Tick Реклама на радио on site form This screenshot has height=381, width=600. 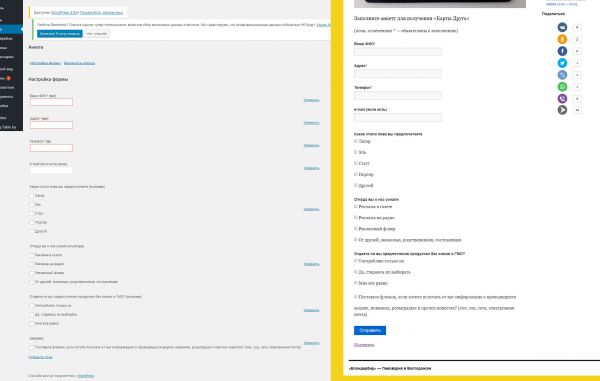point(356,218)
